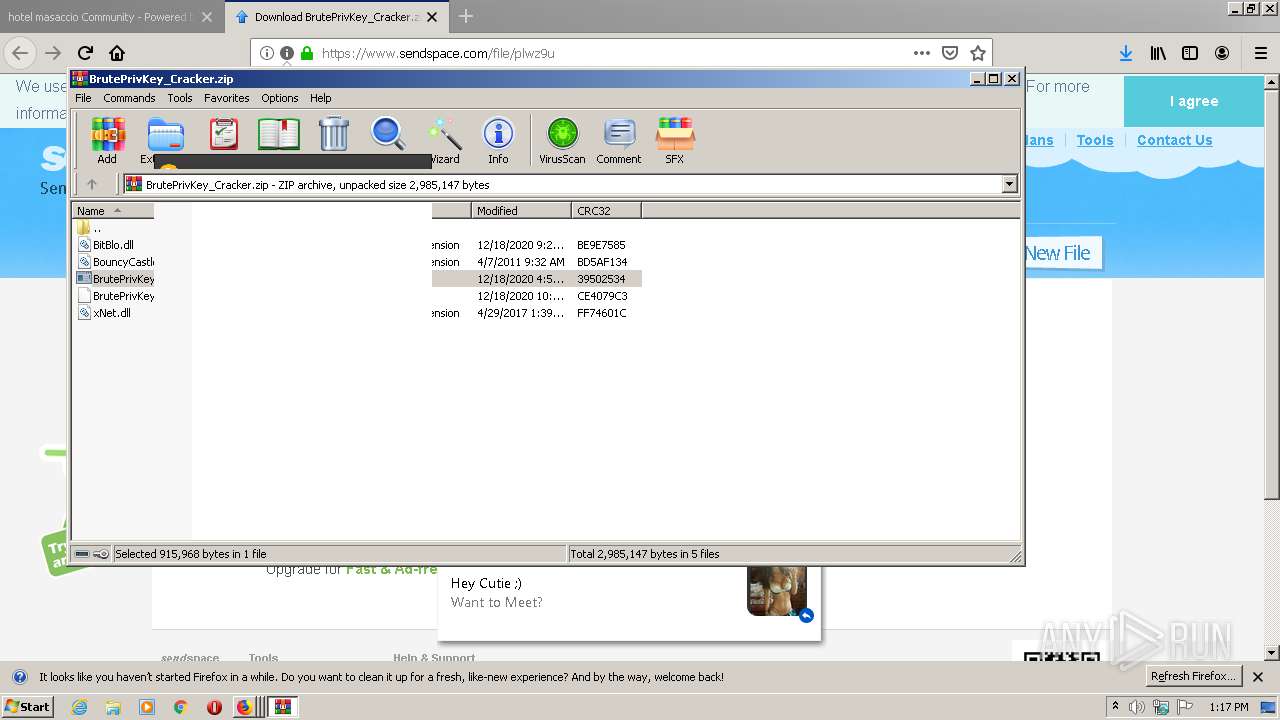Go up one folder level arrow
The width and height of the screenshot is (1280, 720).
coord(92,184)
